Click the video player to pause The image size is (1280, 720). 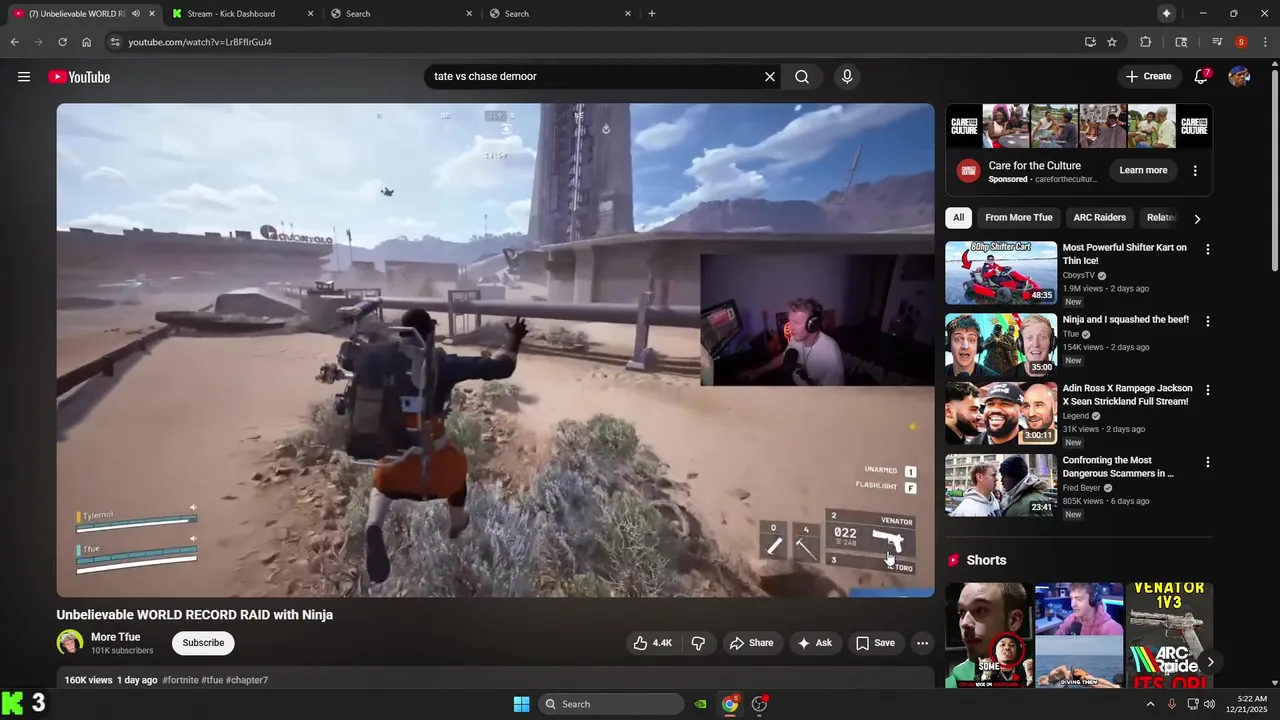tap(495, 350)
